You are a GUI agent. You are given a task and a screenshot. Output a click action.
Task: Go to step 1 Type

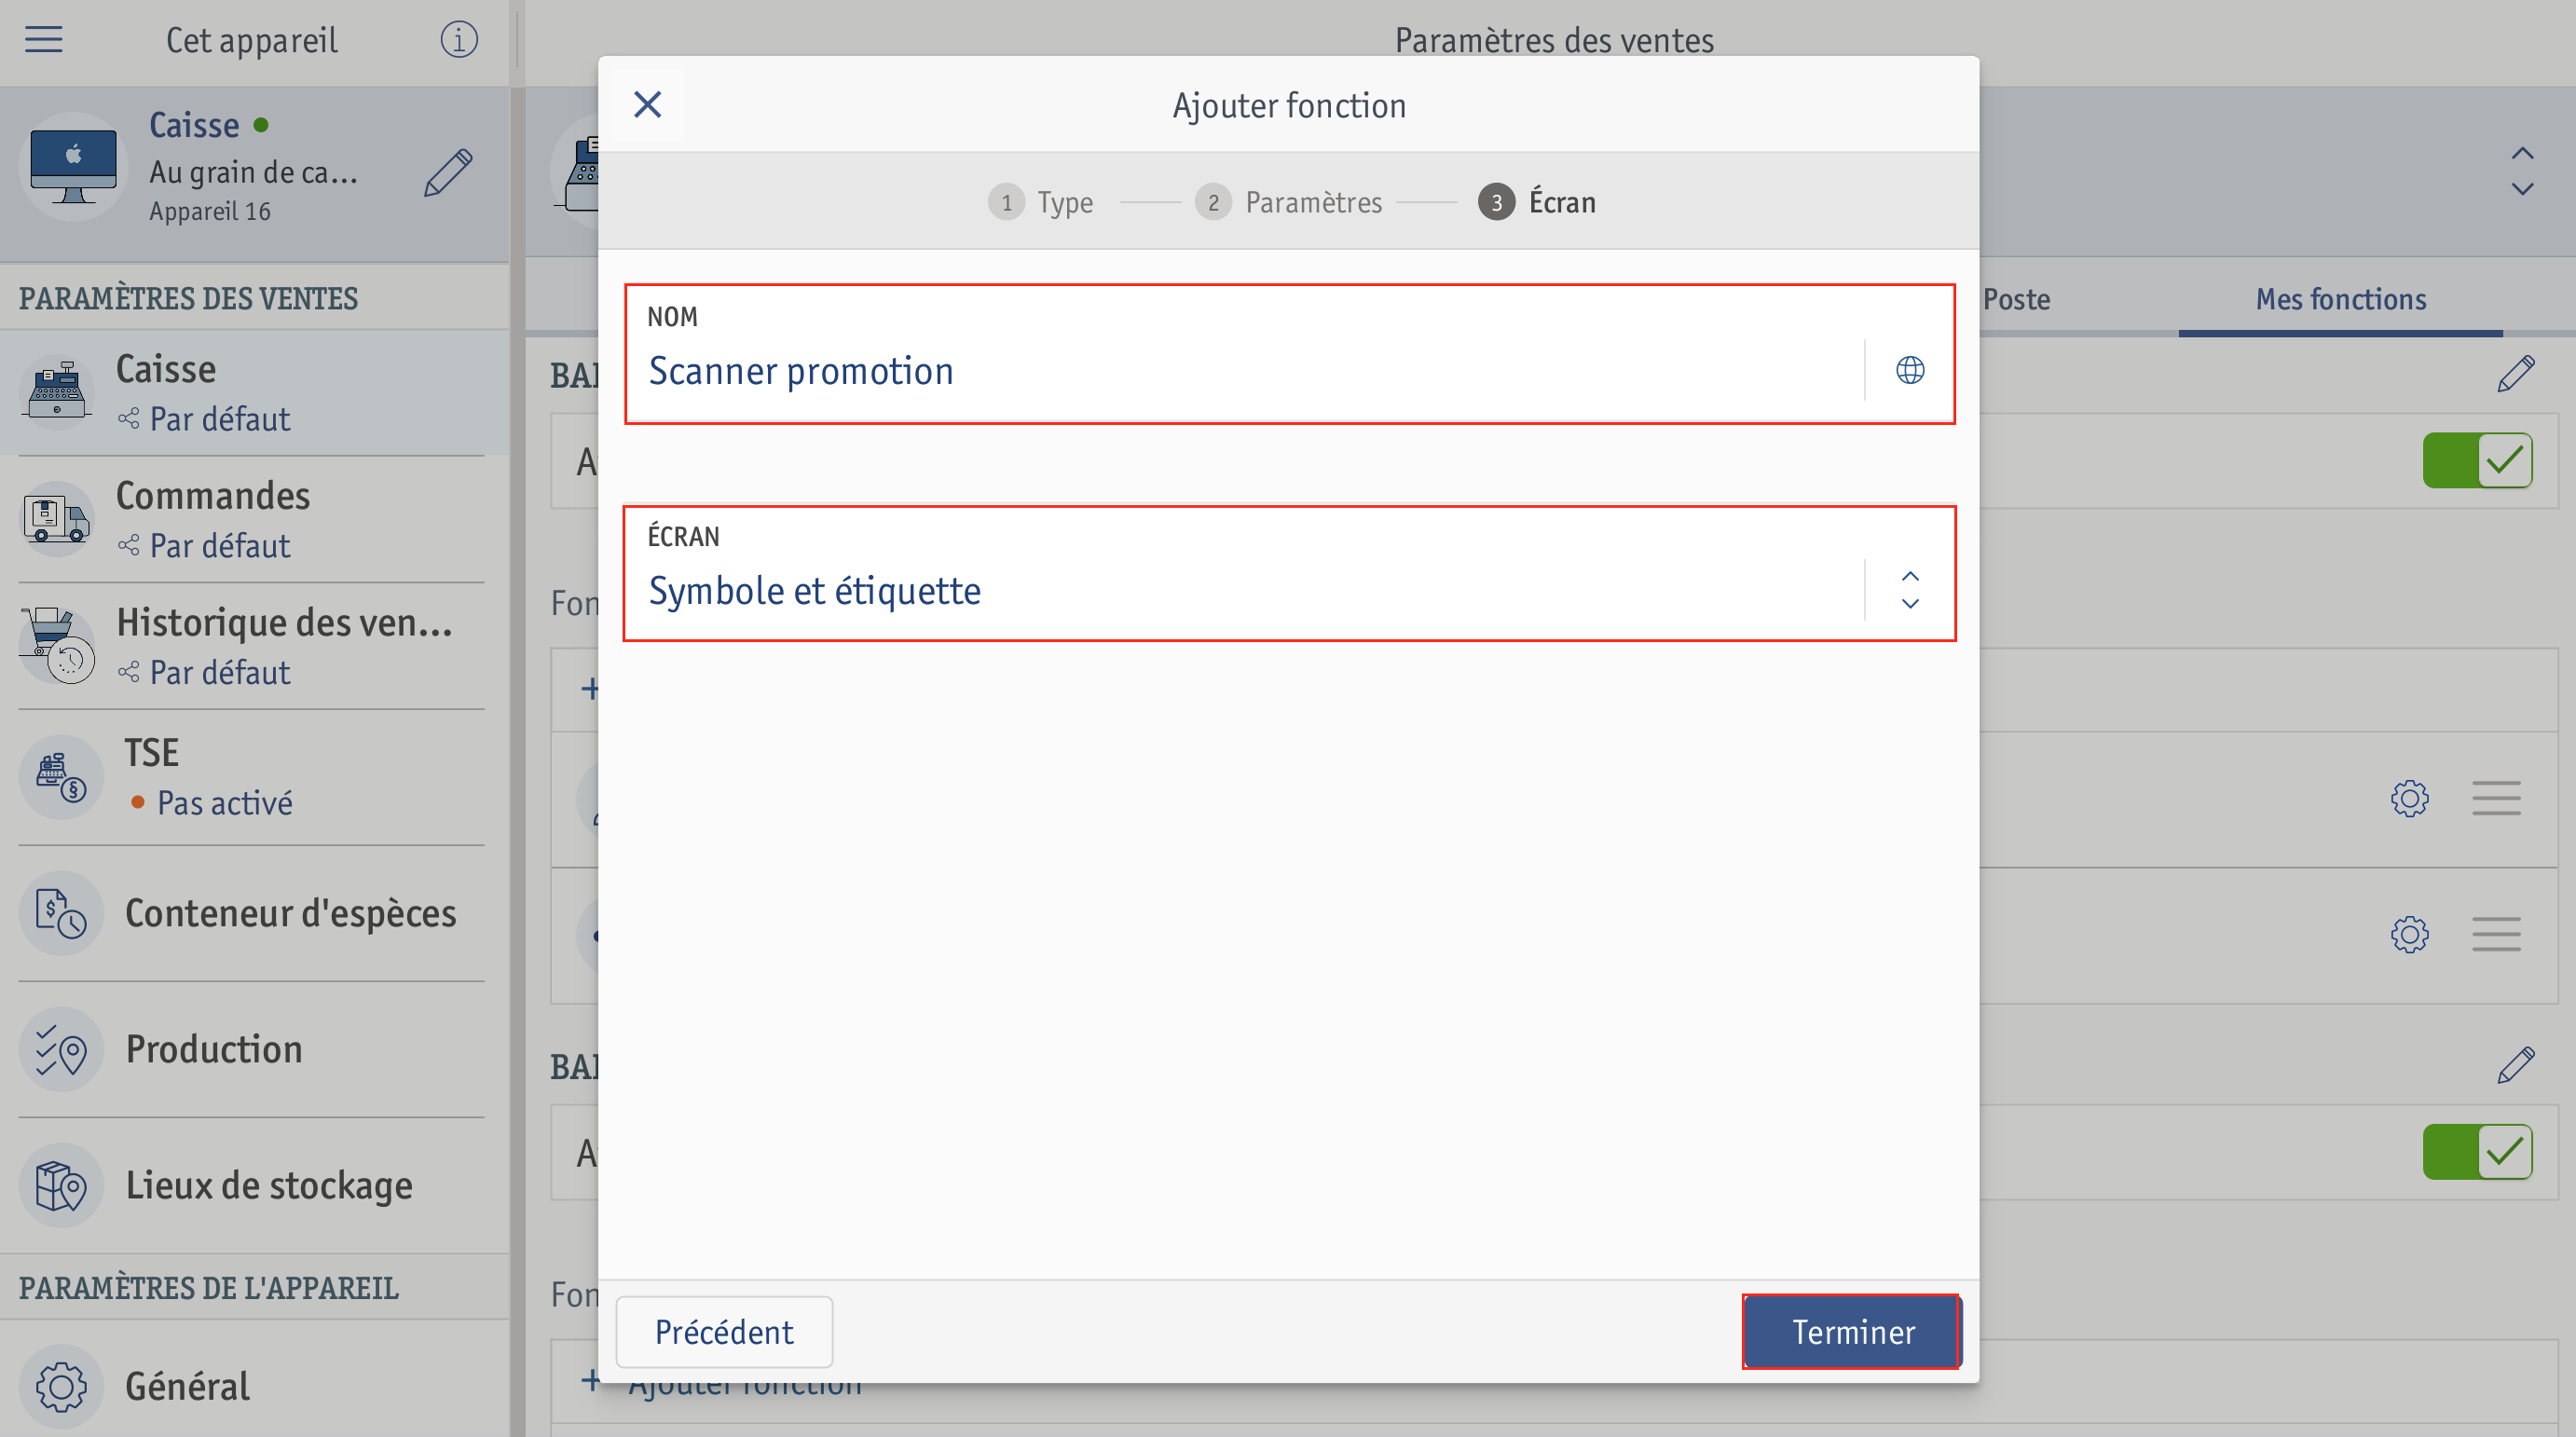click(x=1040, y=202)
